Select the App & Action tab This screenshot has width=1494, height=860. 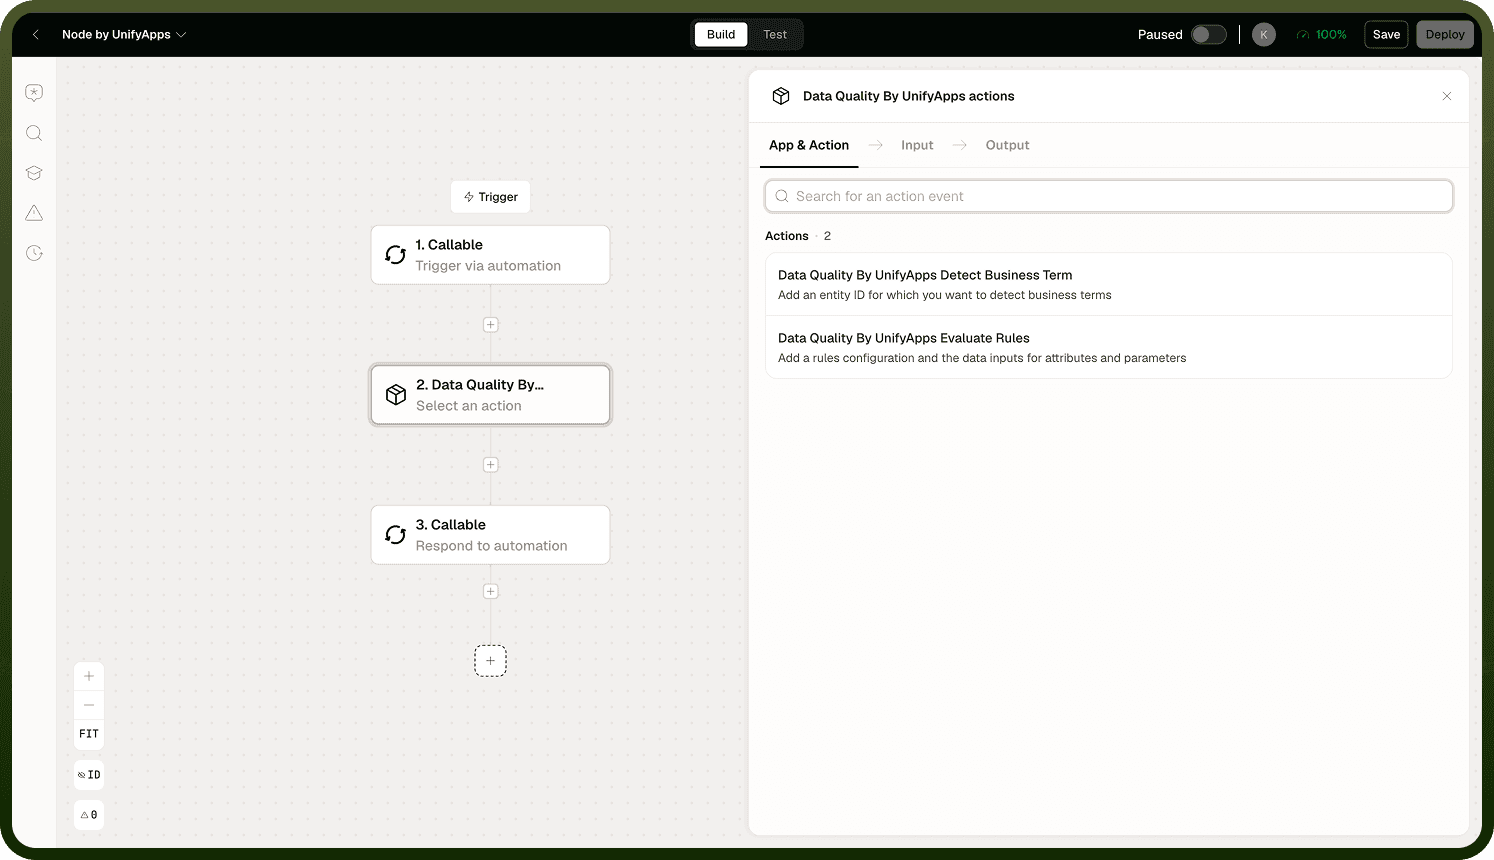pos(809,146)
